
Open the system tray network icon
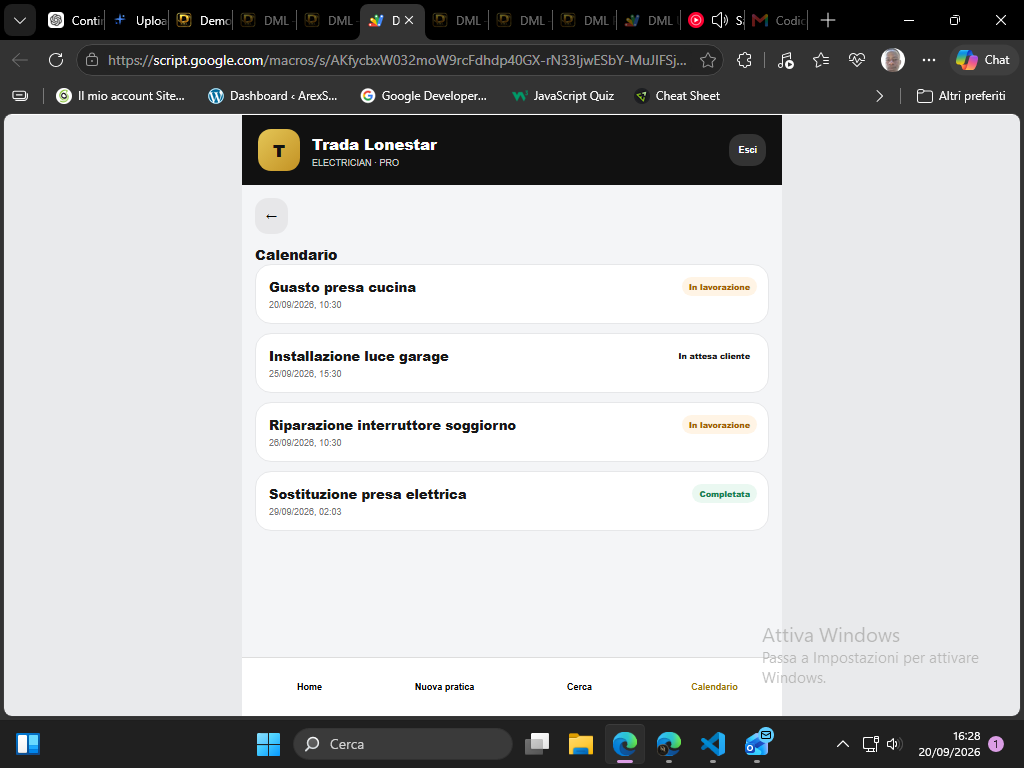tap(871, 744)
